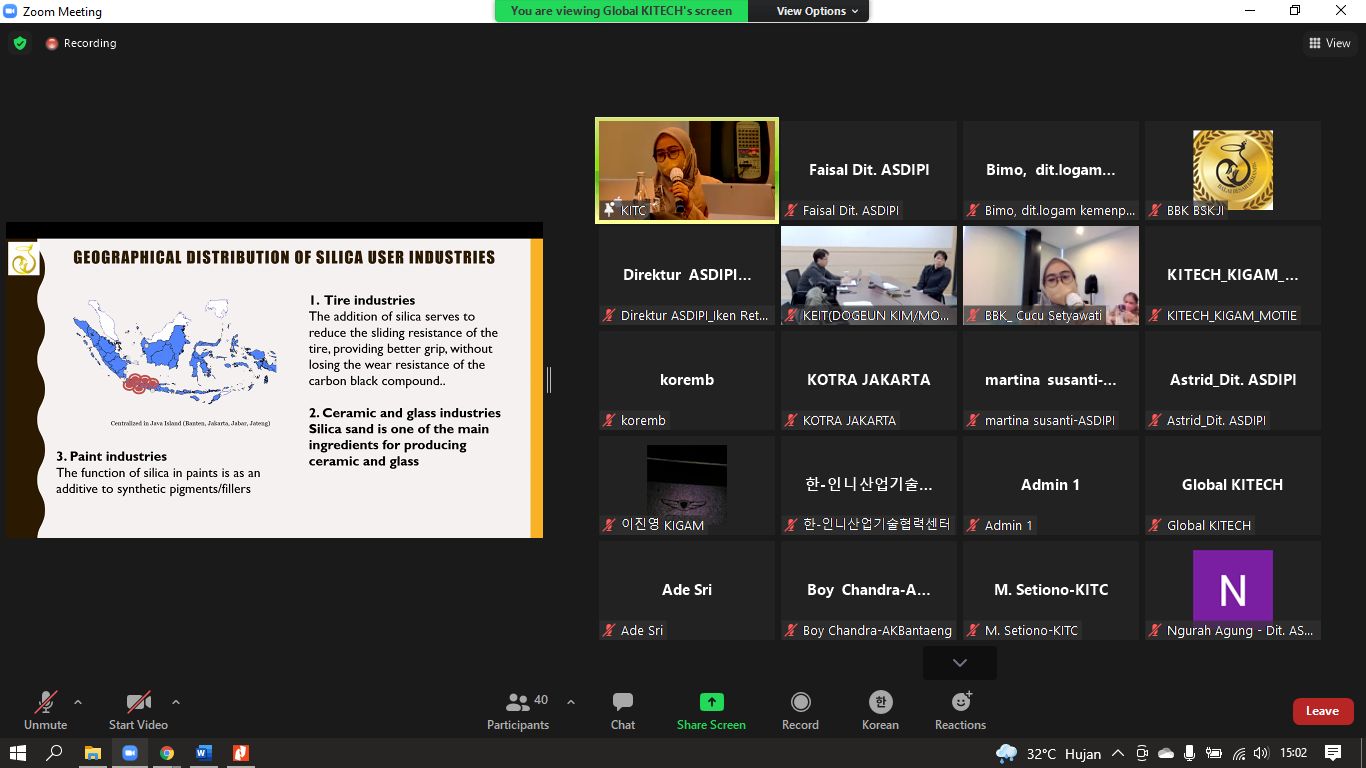This screenshot has width=1366, height=768.
Task: Select the Boy Chandra-AKBantaeng tile
Action: click(869, 590)
